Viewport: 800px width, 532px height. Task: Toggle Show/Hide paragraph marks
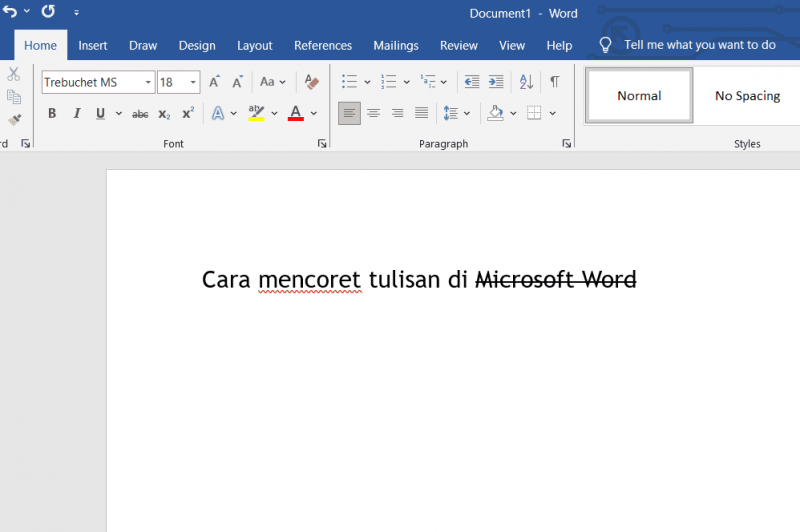tap(555, 82)
